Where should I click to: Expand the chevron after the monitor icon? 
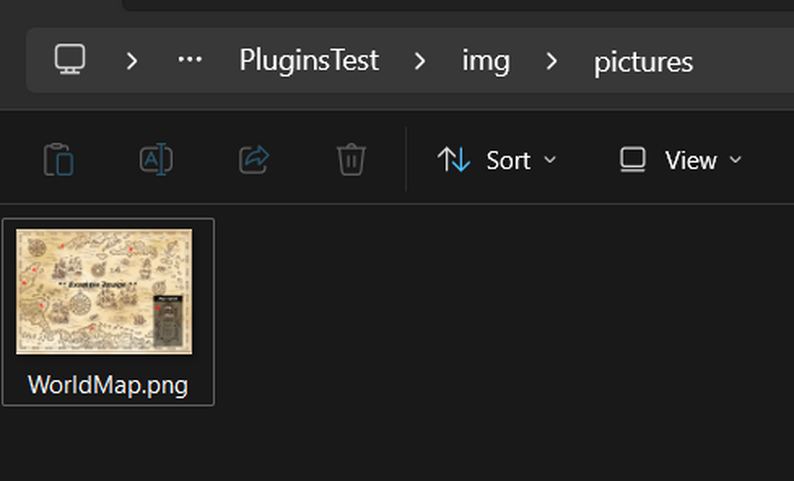(x=132, y=60)
